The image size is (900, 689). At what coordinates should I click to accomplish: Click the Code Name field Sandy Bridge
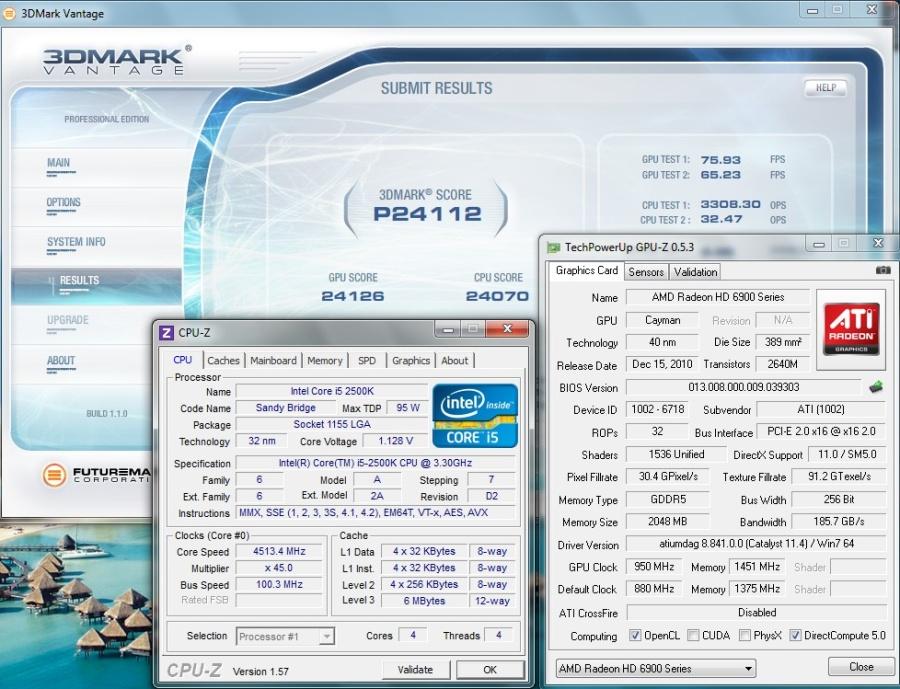tap(286, 408)
